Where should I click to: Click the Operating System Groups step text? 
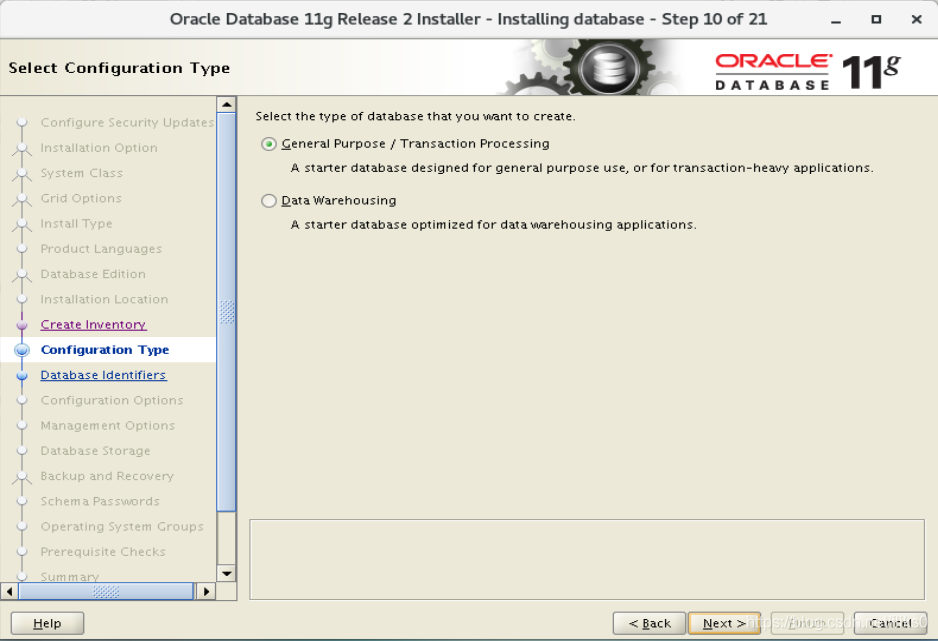point(122,526)
